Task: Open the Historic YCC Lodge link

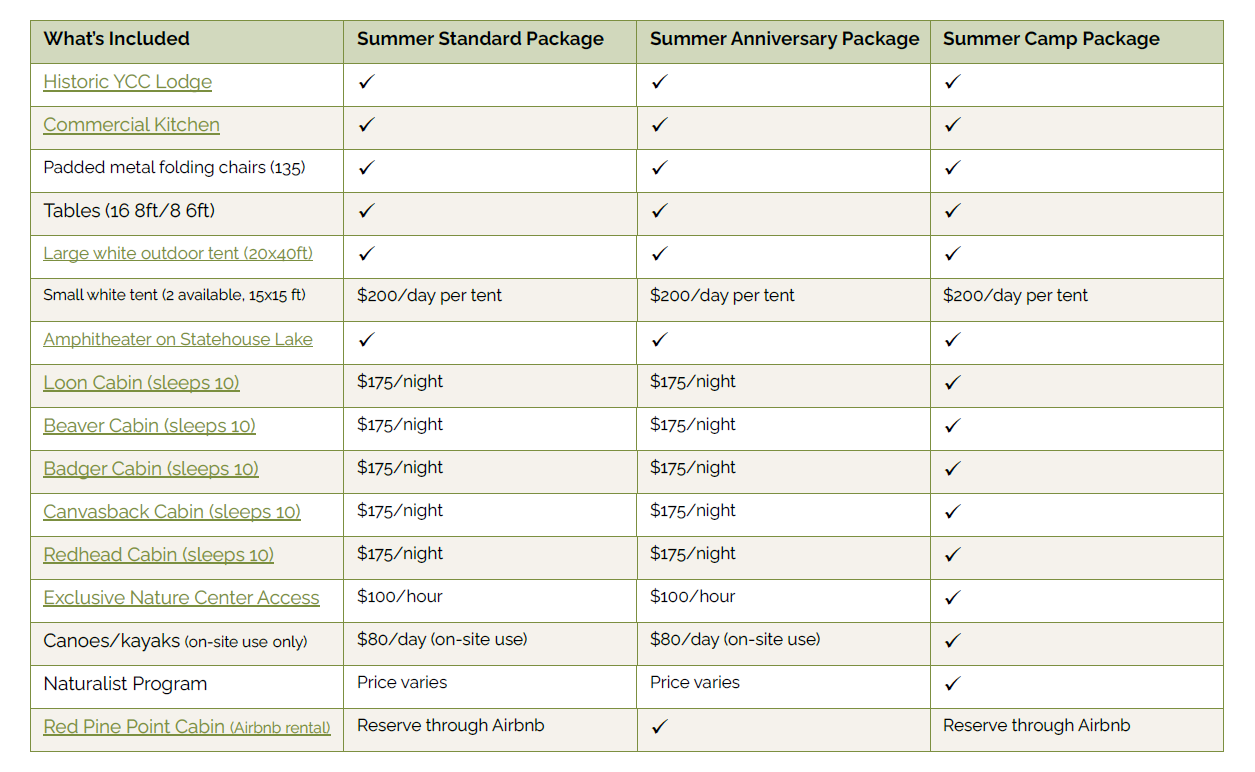Action: [x=127, y=82]
